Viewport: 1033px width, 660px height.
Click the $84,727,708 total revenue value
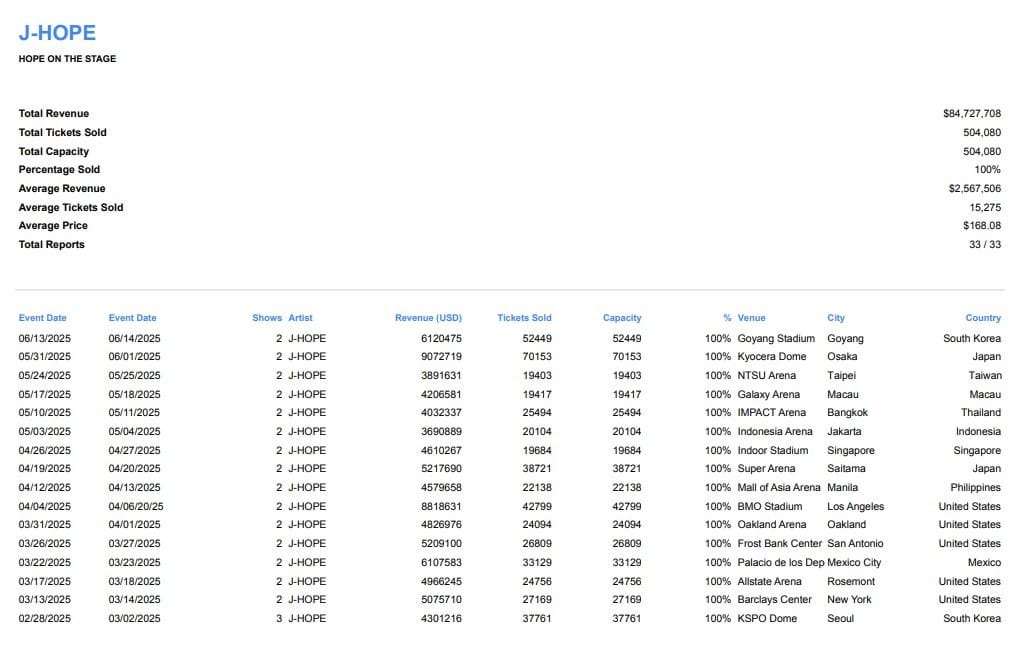coord(972,113)
